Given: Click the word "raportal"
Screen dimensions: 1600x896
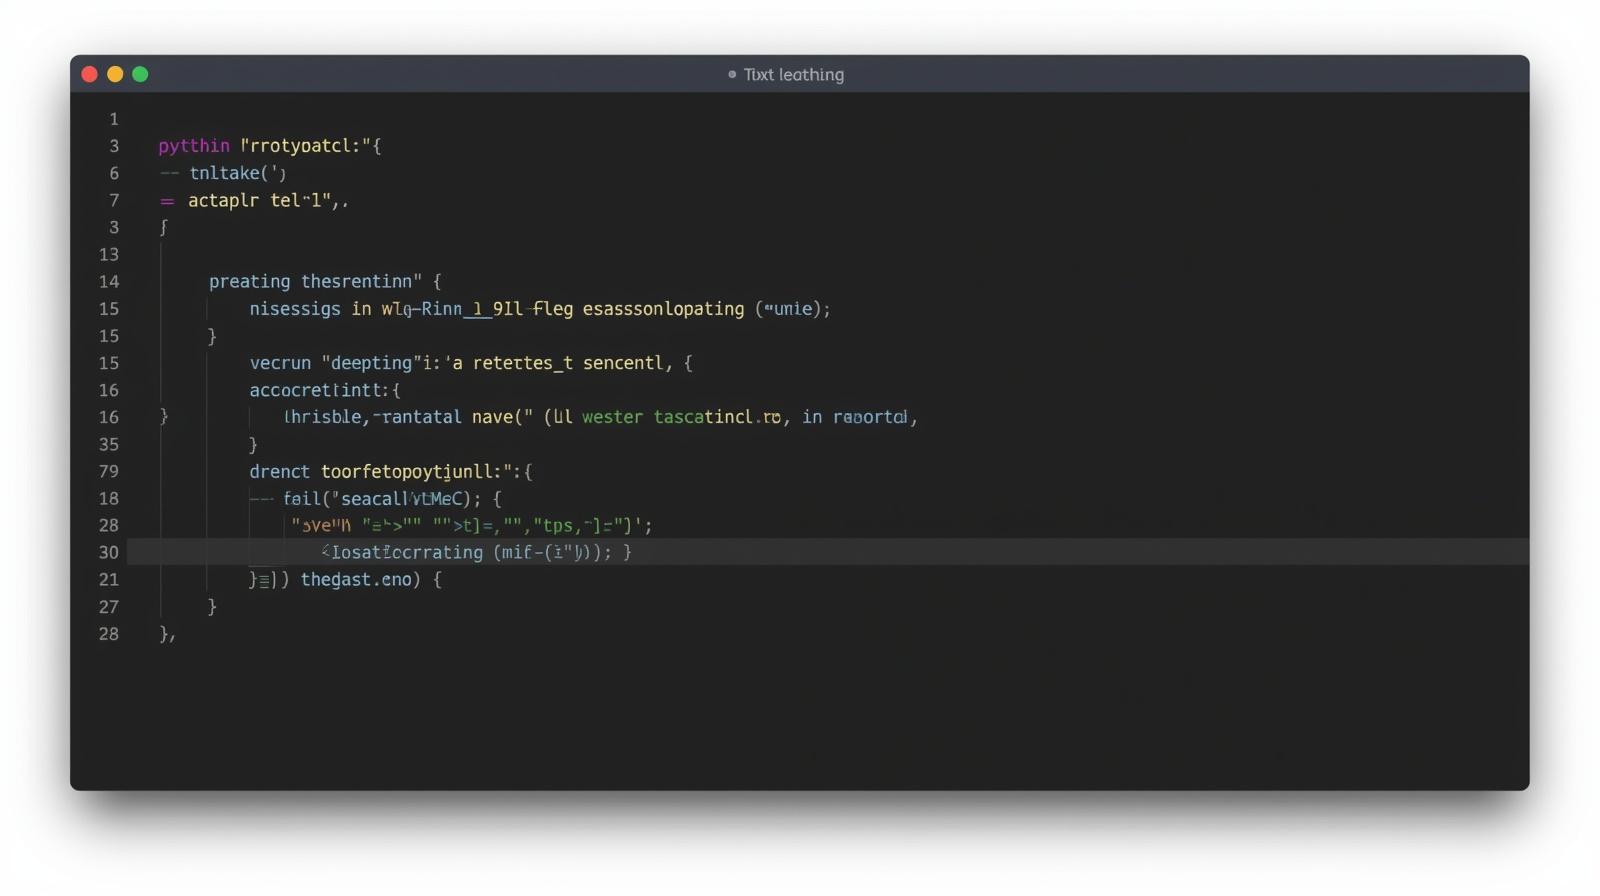Looking at the screenshot, I should pyautogui.click(x=870, y=417).
